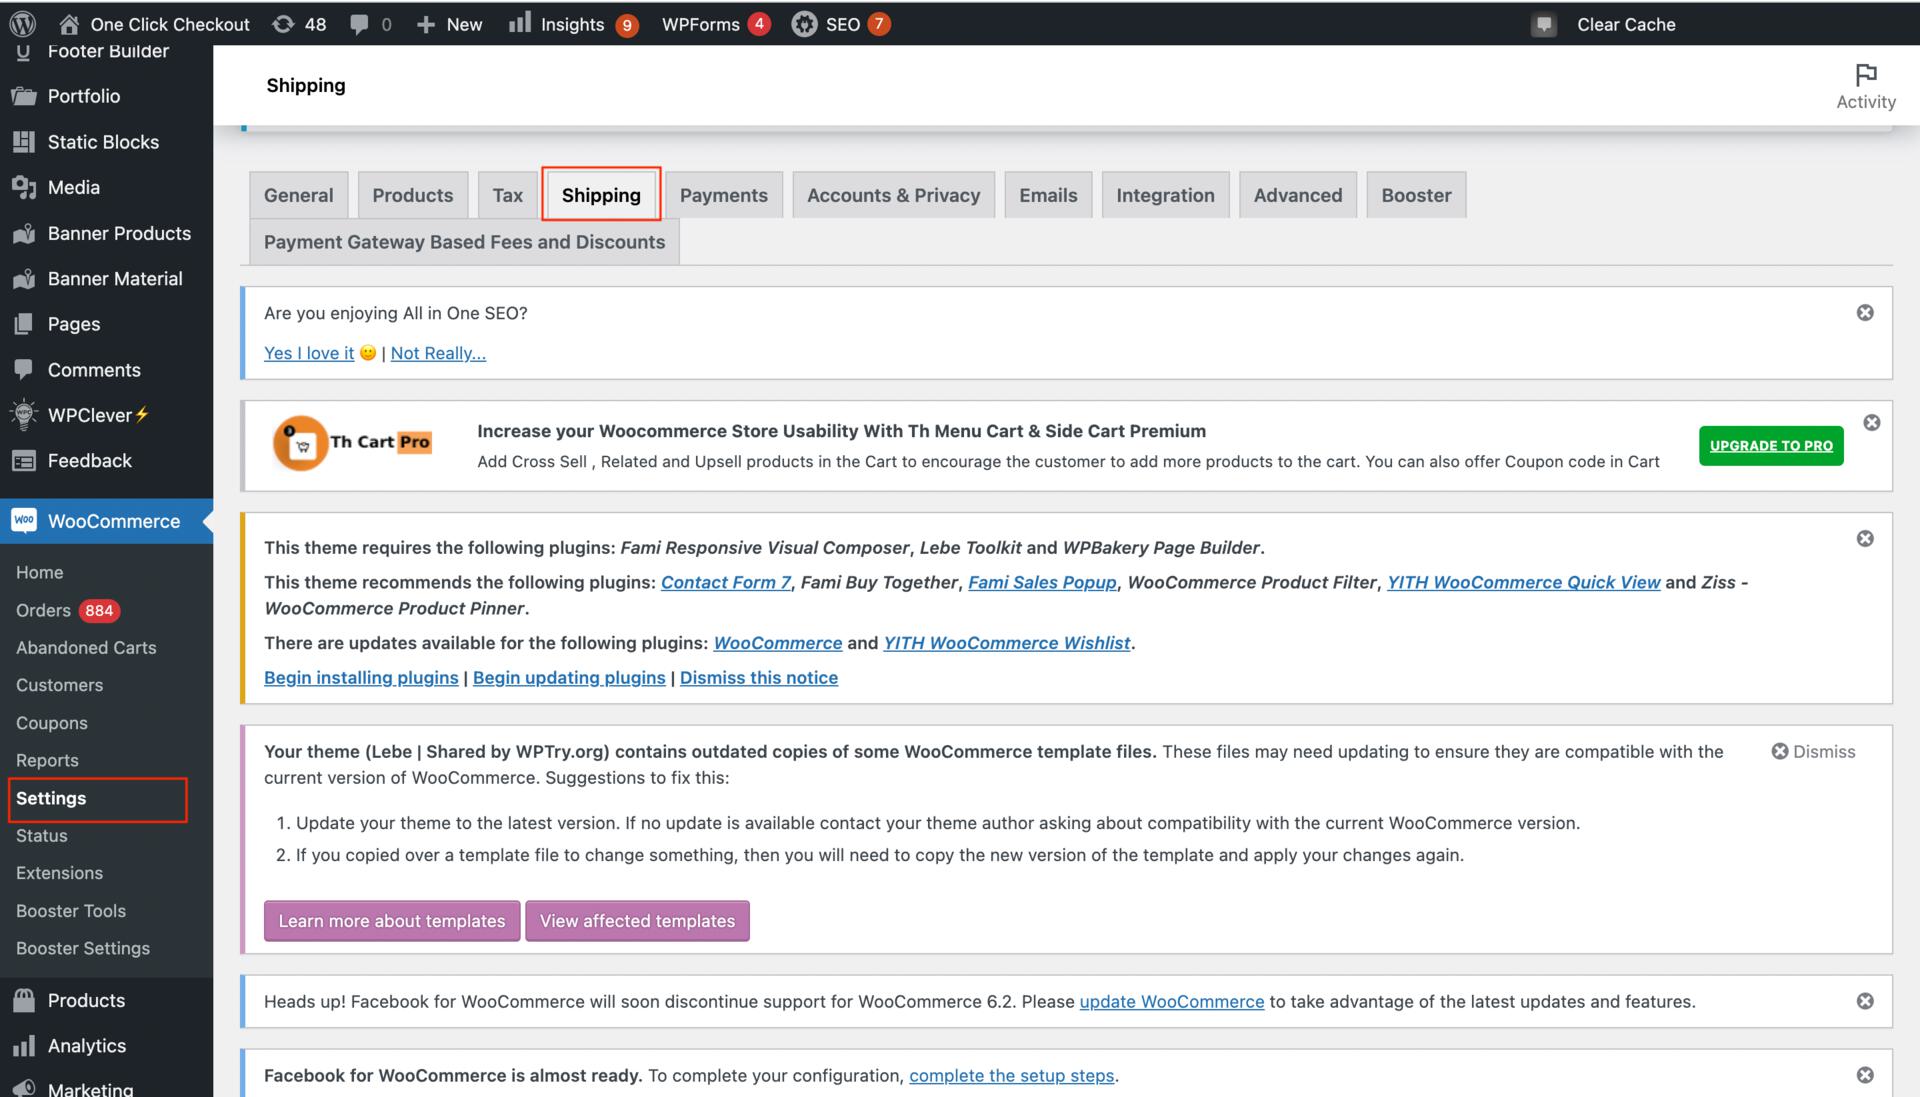Dismiss the Th Cart Pro upgrade notice
The image size is (1920, 1097).
(1871, 422)
